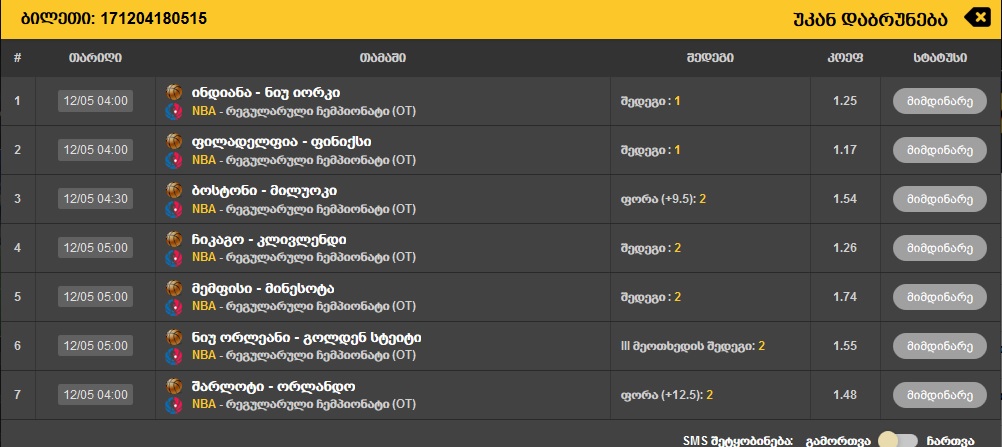Screen dimensions: 1002x447
Task: Click basketball icon beside შარლოტი - ორლანდო
Action: [x=174, y=385]
